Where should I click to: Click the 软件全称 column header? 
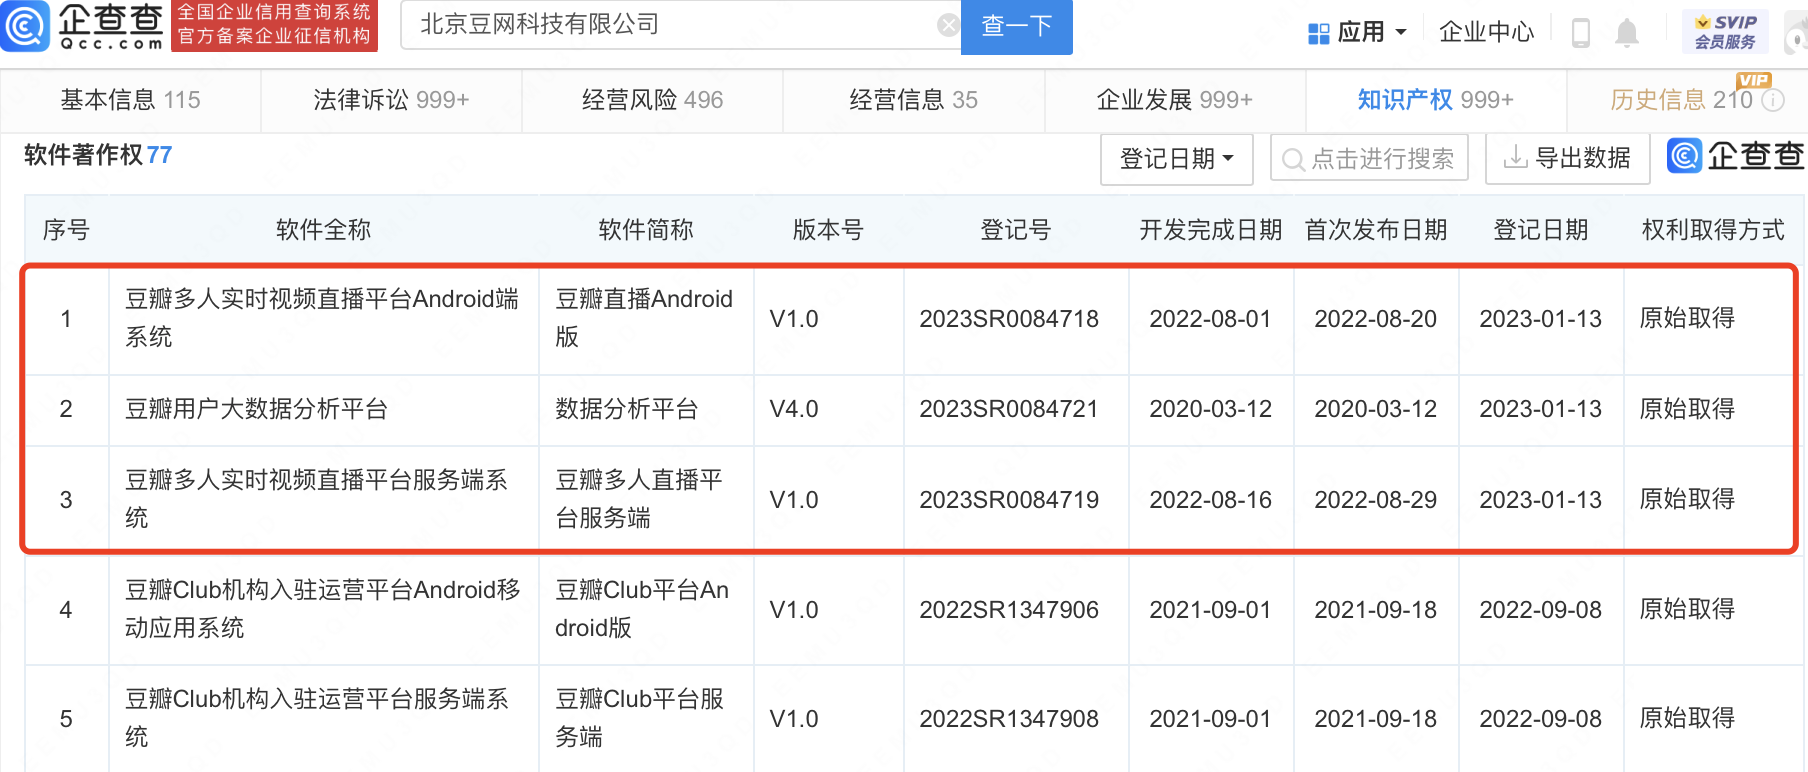click(x=323, y=230)
